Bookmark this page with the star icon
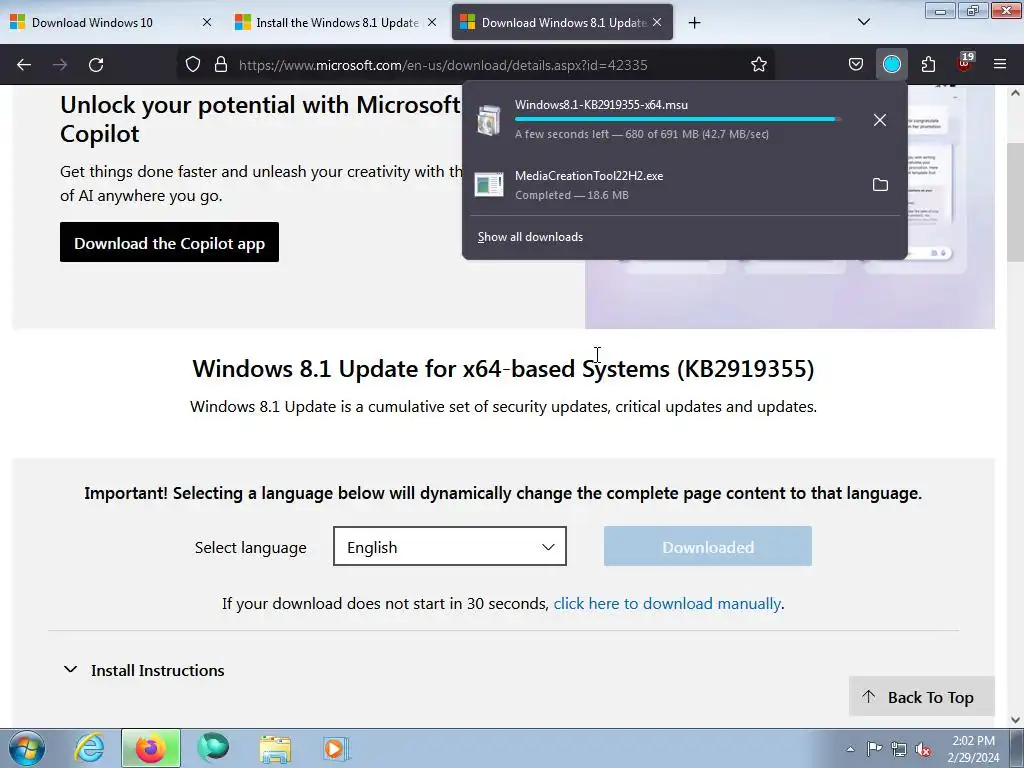This screenshot has width=1024, height=768. pyautogui.click(x=758, y=65)
